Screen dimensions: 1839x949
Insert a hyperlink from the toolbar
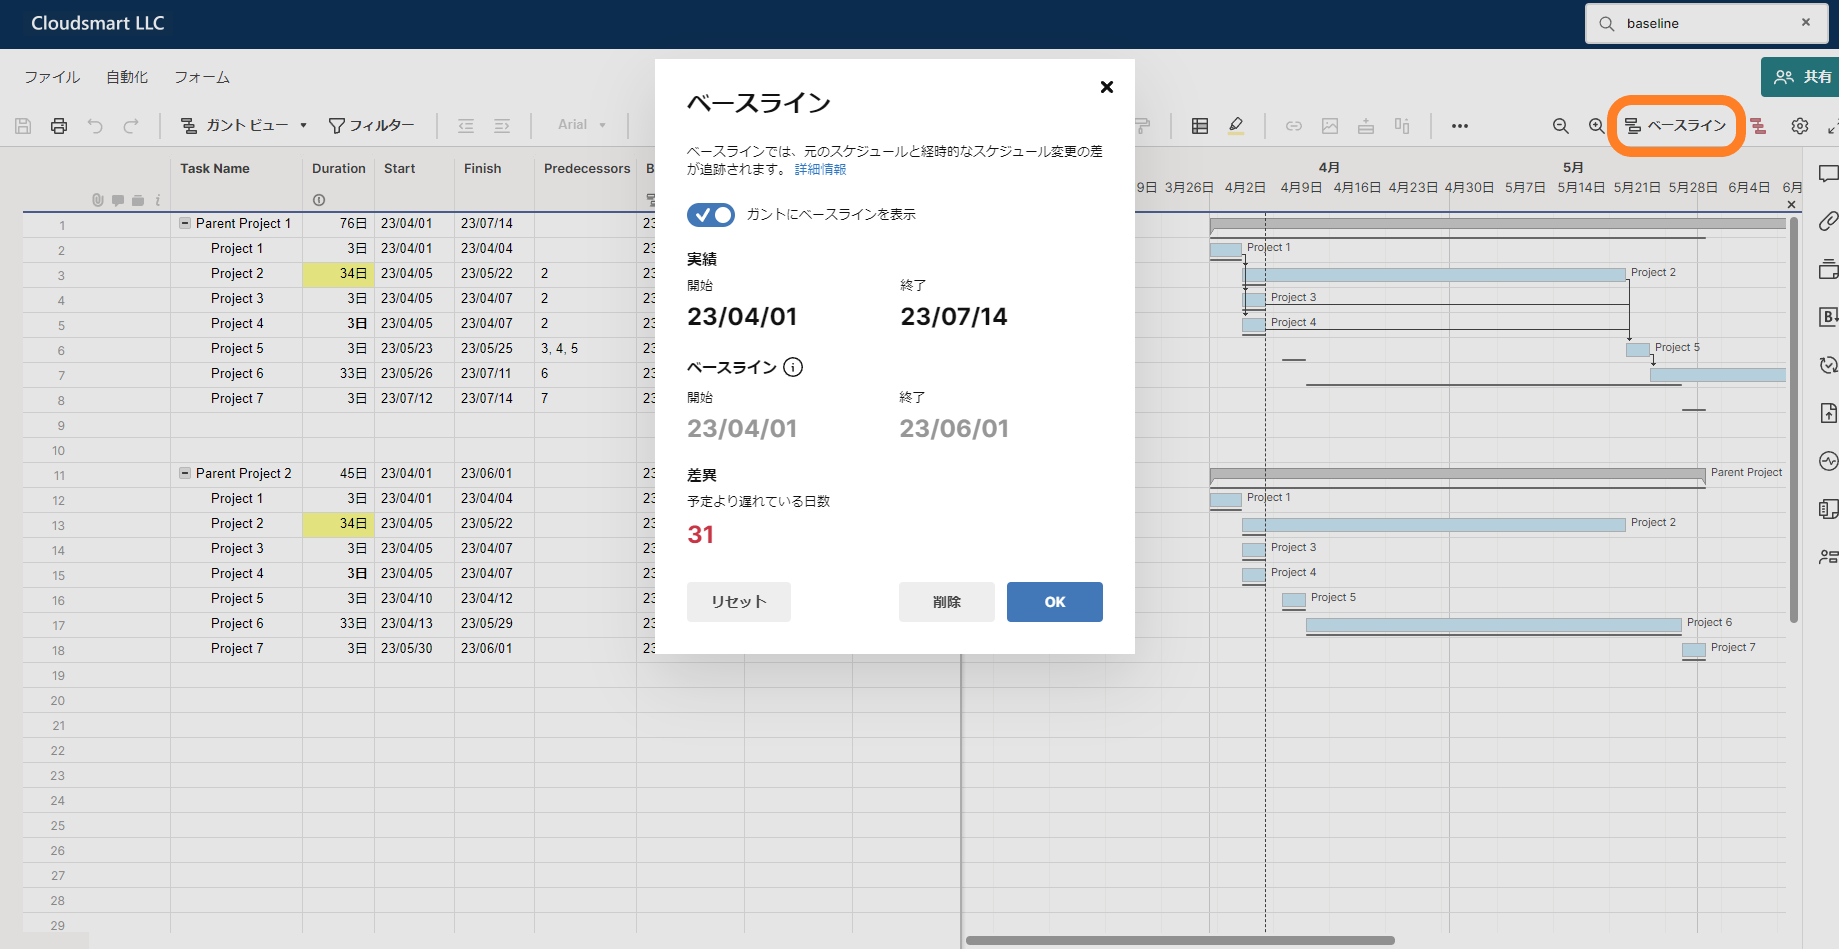[x=1294, y=126]
